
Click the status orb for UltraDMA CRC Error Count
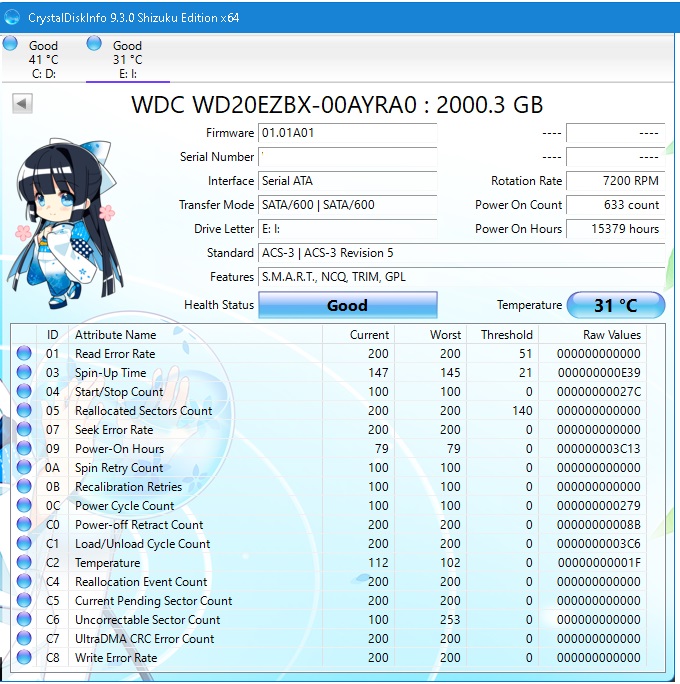coord(24,638)
